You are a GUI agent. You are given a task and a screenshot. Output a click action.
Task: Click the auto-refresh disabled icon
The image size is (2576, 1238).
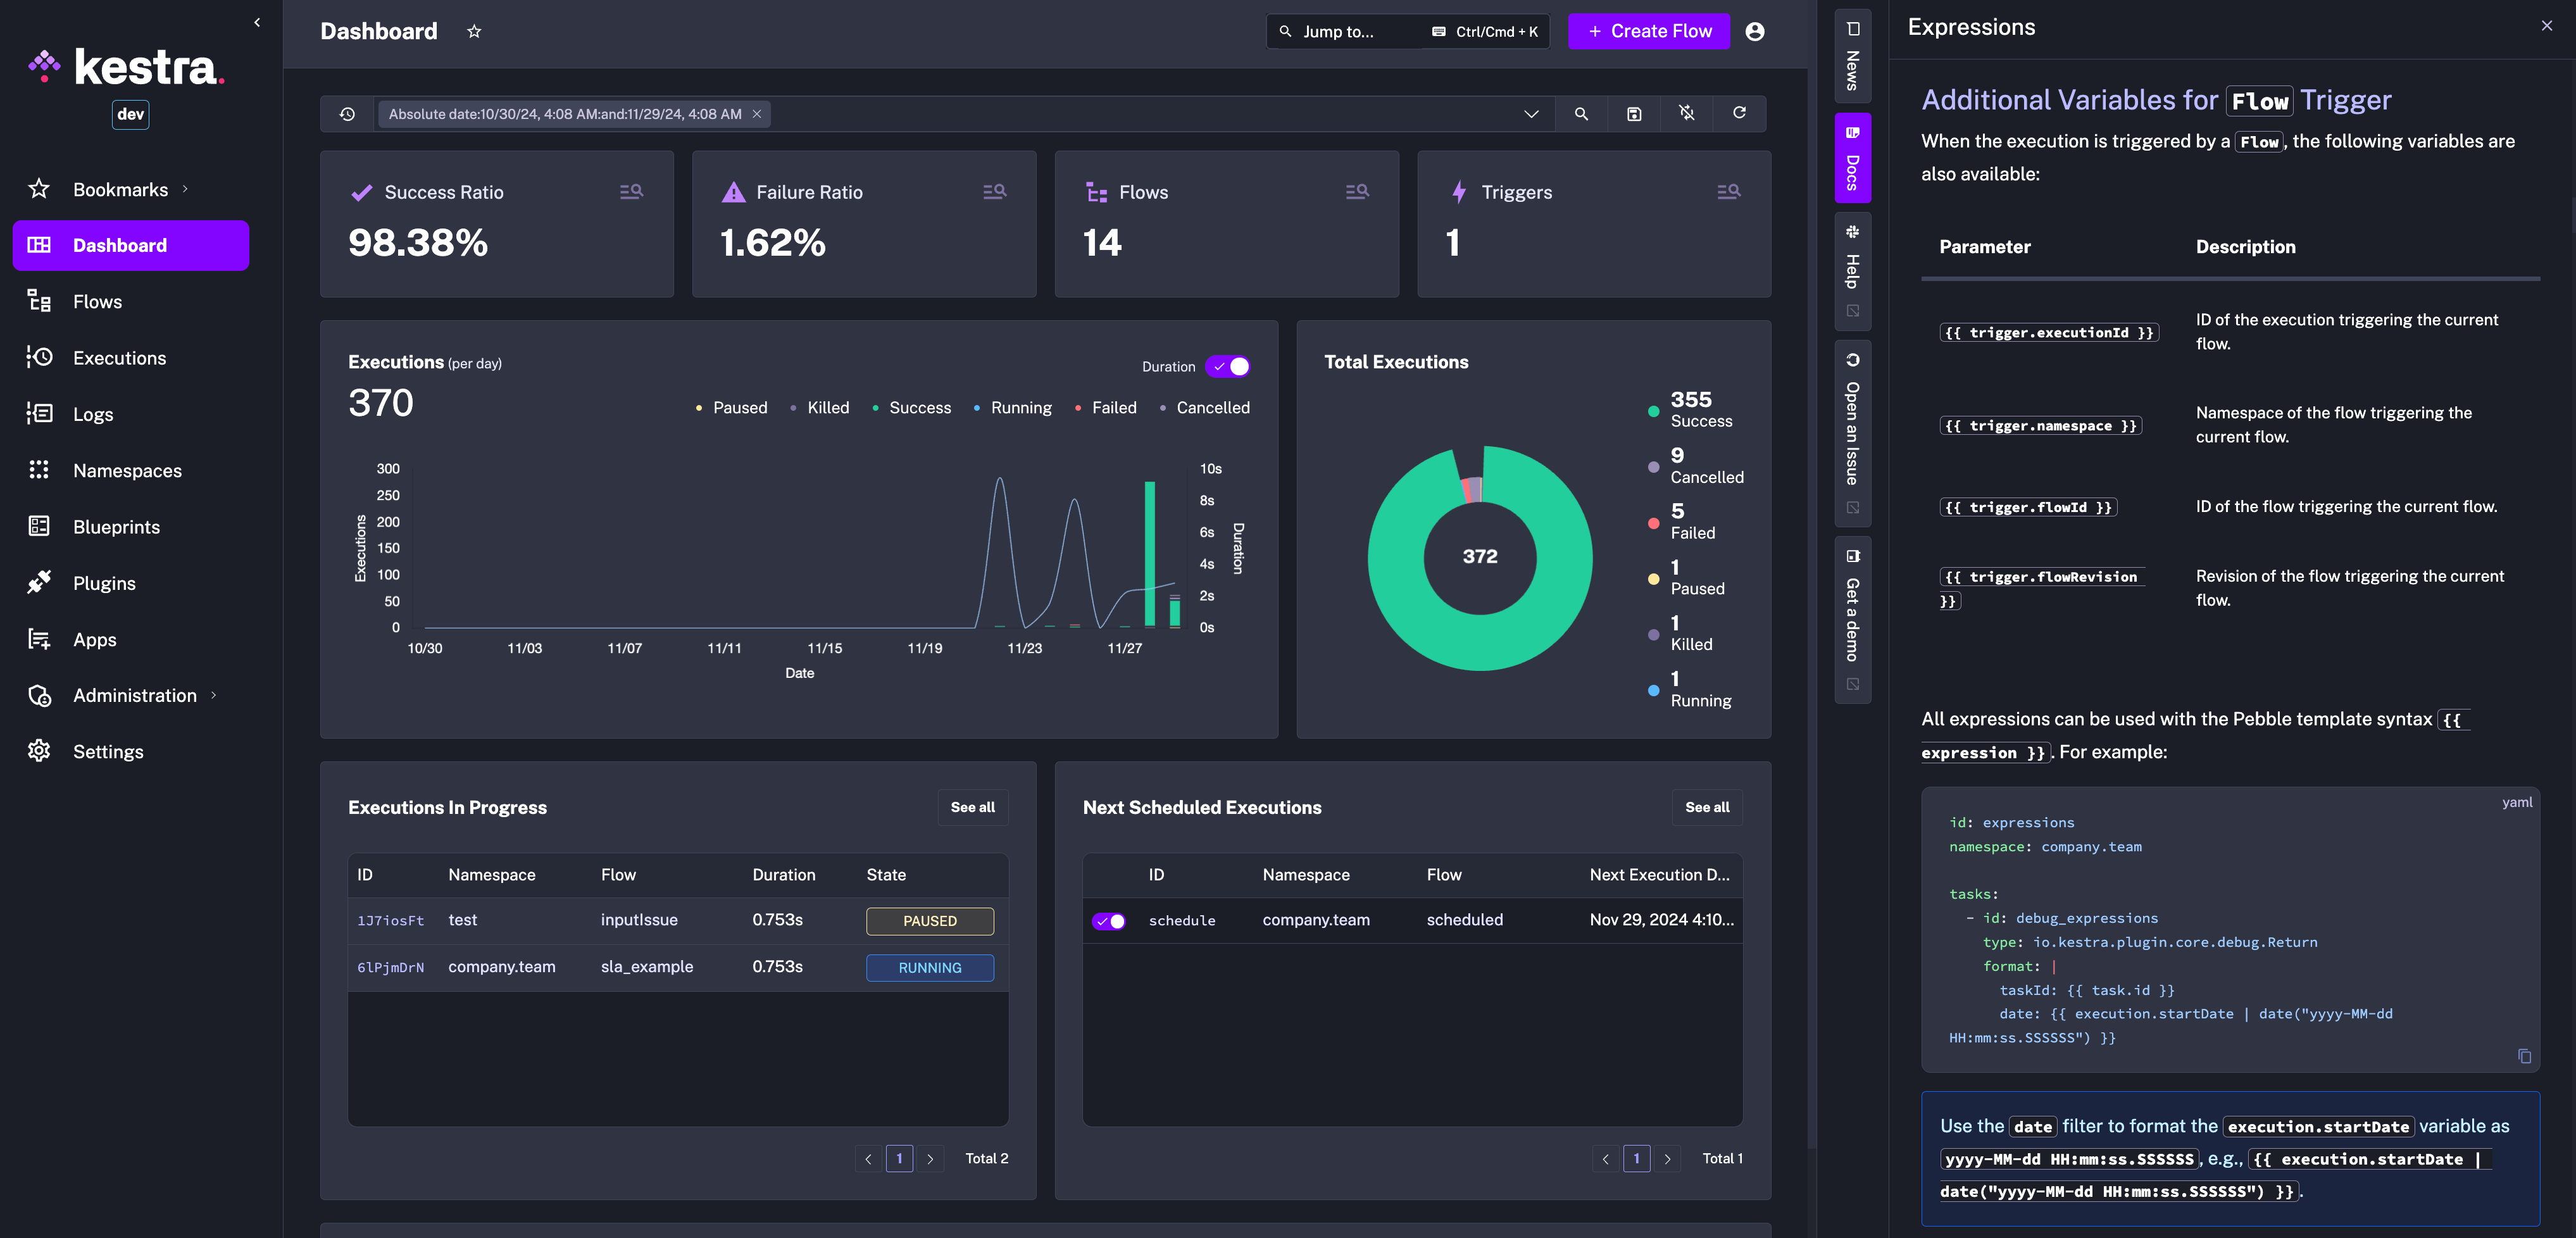coord(1687,113)
